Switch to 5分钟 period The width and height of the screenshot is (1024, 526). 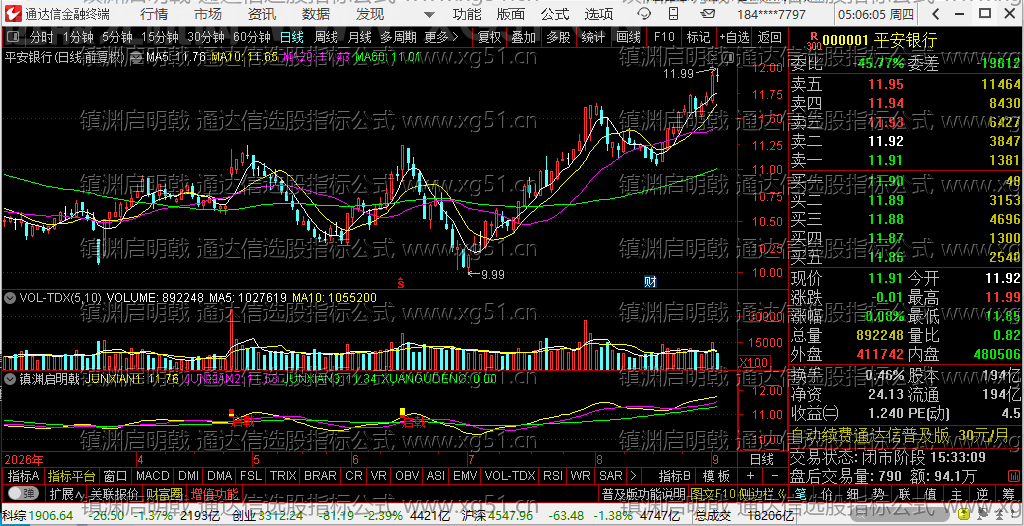point(116,37)
